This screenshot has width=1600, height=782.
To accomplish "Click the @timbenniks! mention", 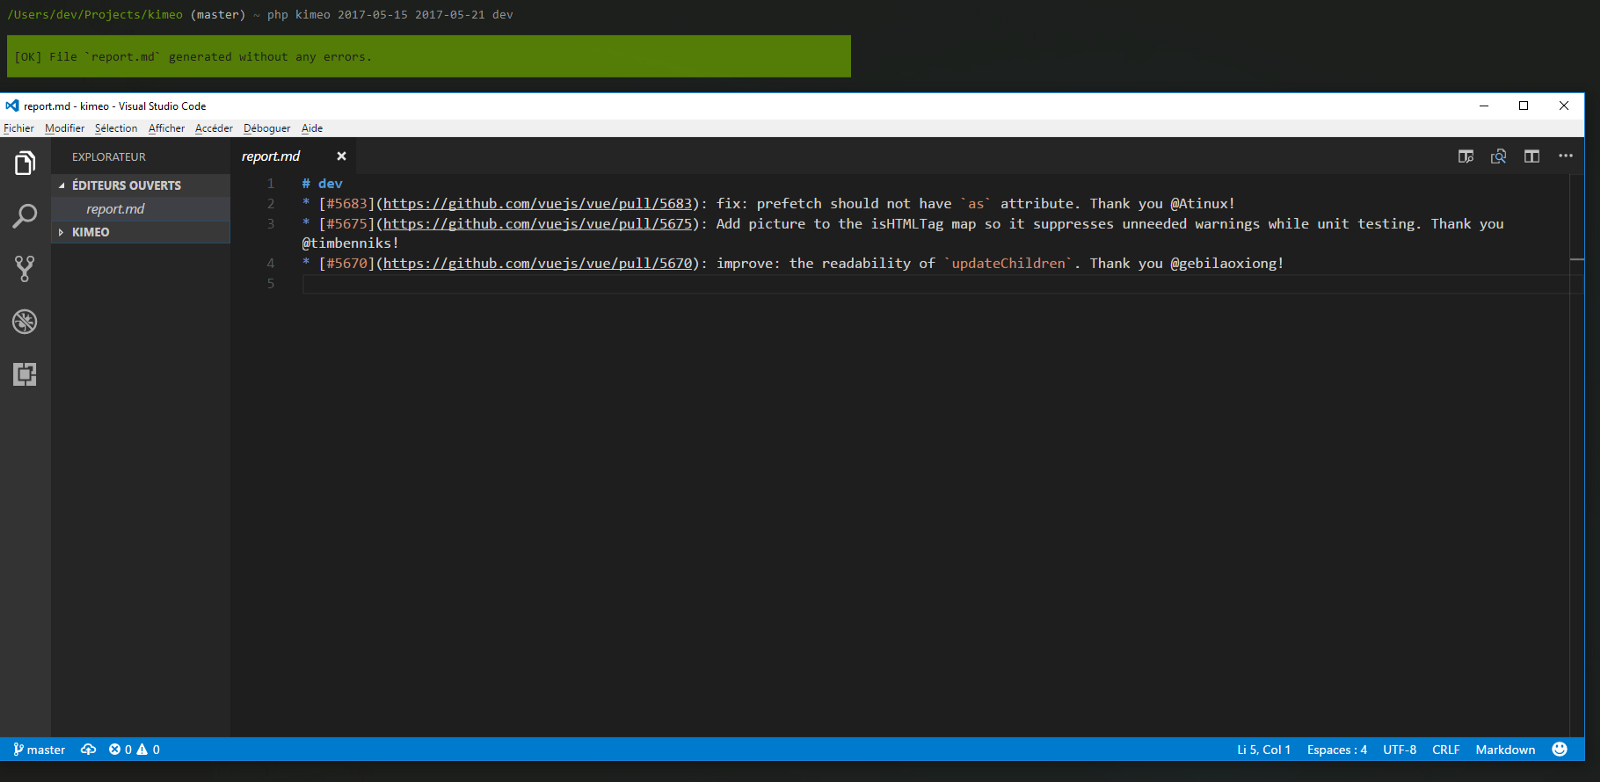I will click(351, 243).
